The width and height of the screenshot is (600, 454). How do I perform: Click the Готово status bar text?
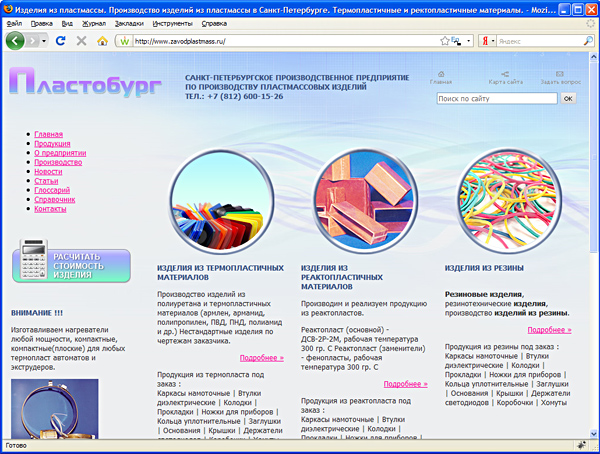(16, 446)
